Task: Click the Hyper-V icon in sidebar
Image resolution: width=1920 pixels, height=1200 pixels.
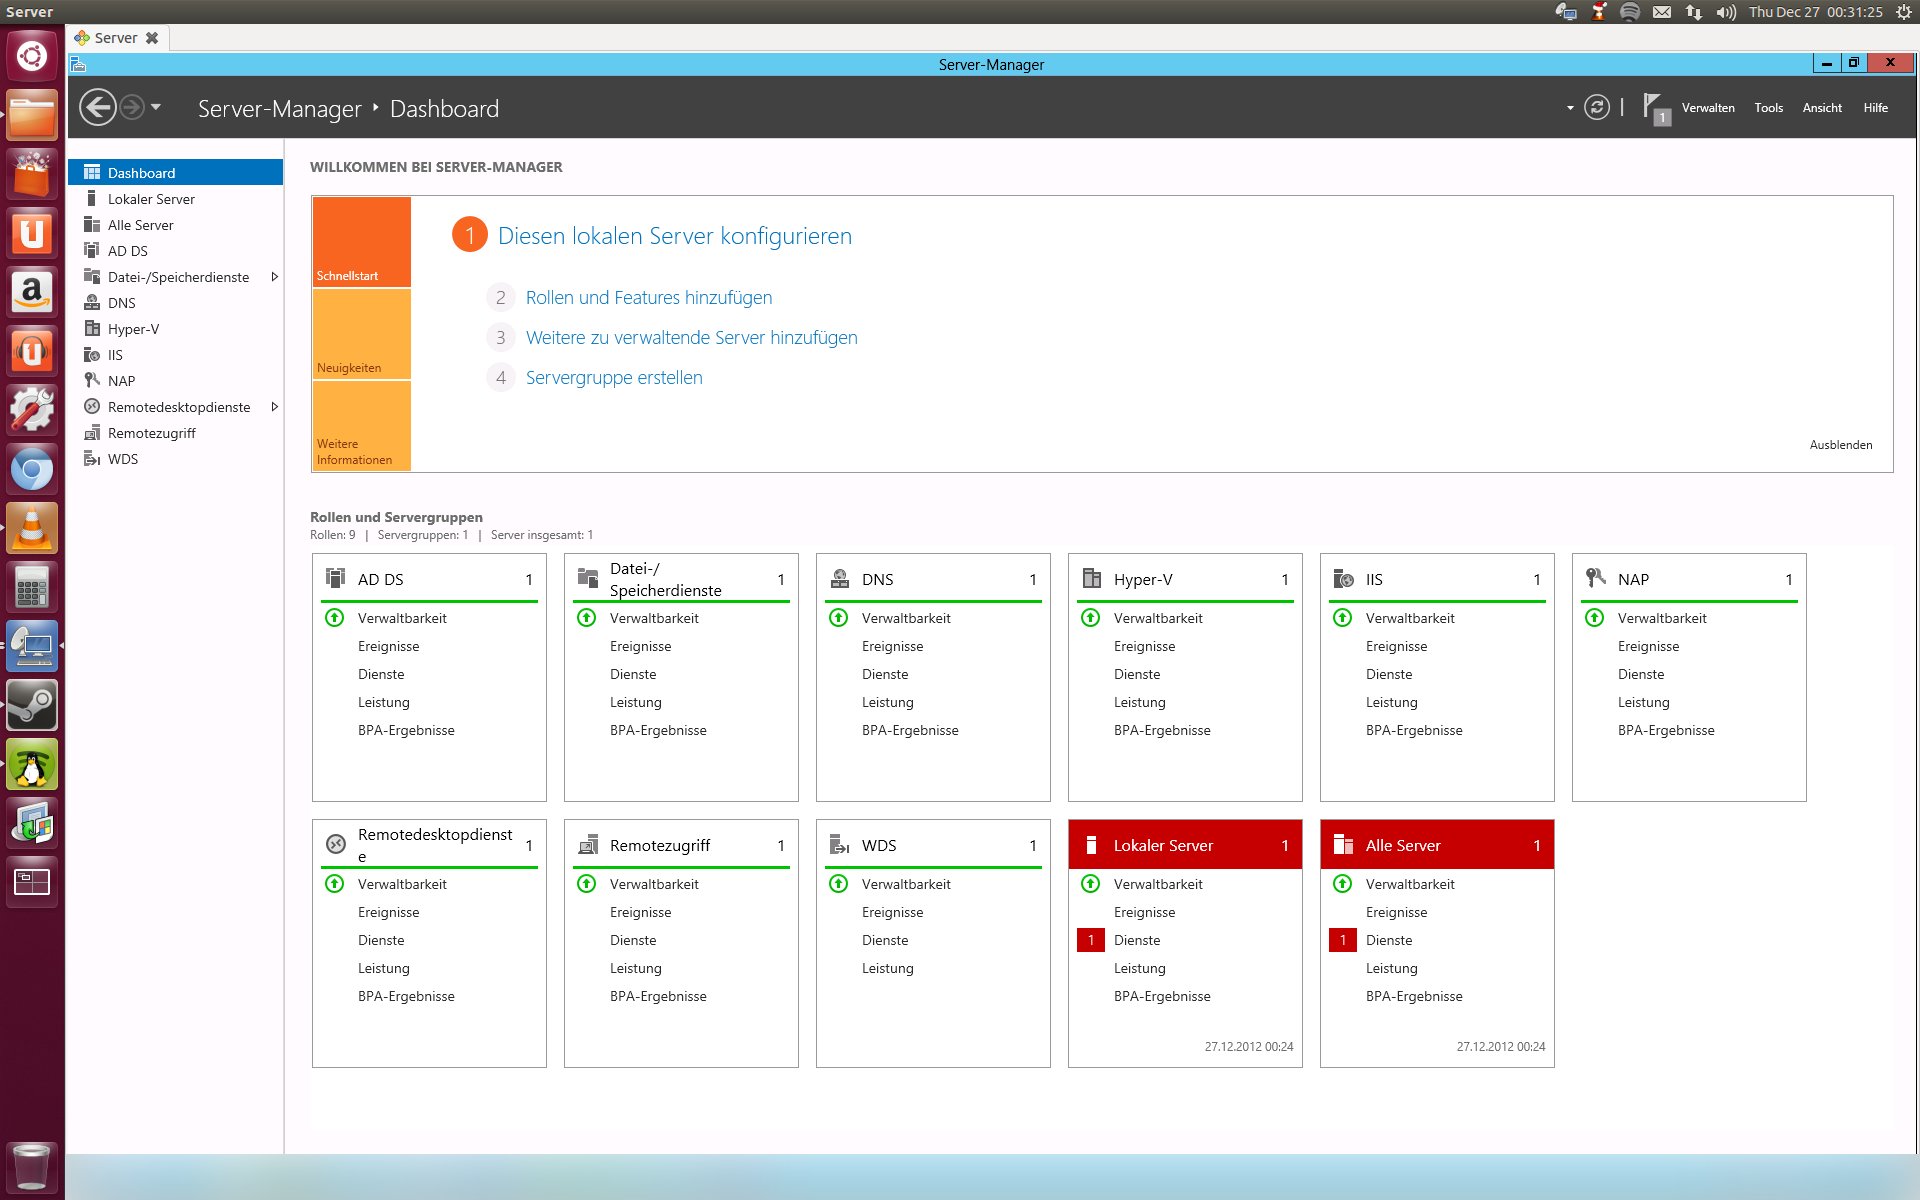Action: click(x=92, y=329)
